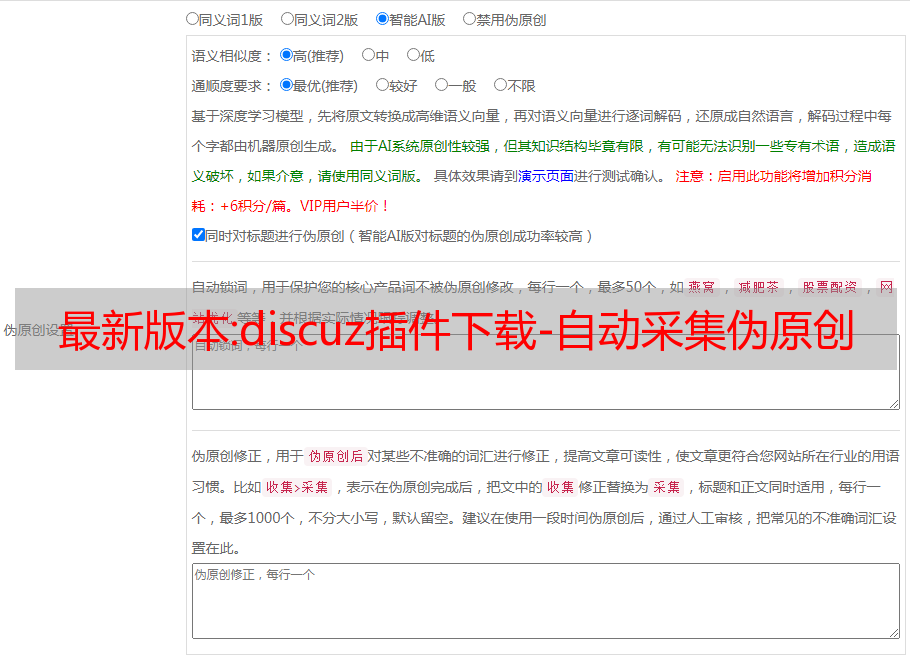Set 语义相似度 to 中

[x=368, y=55]
